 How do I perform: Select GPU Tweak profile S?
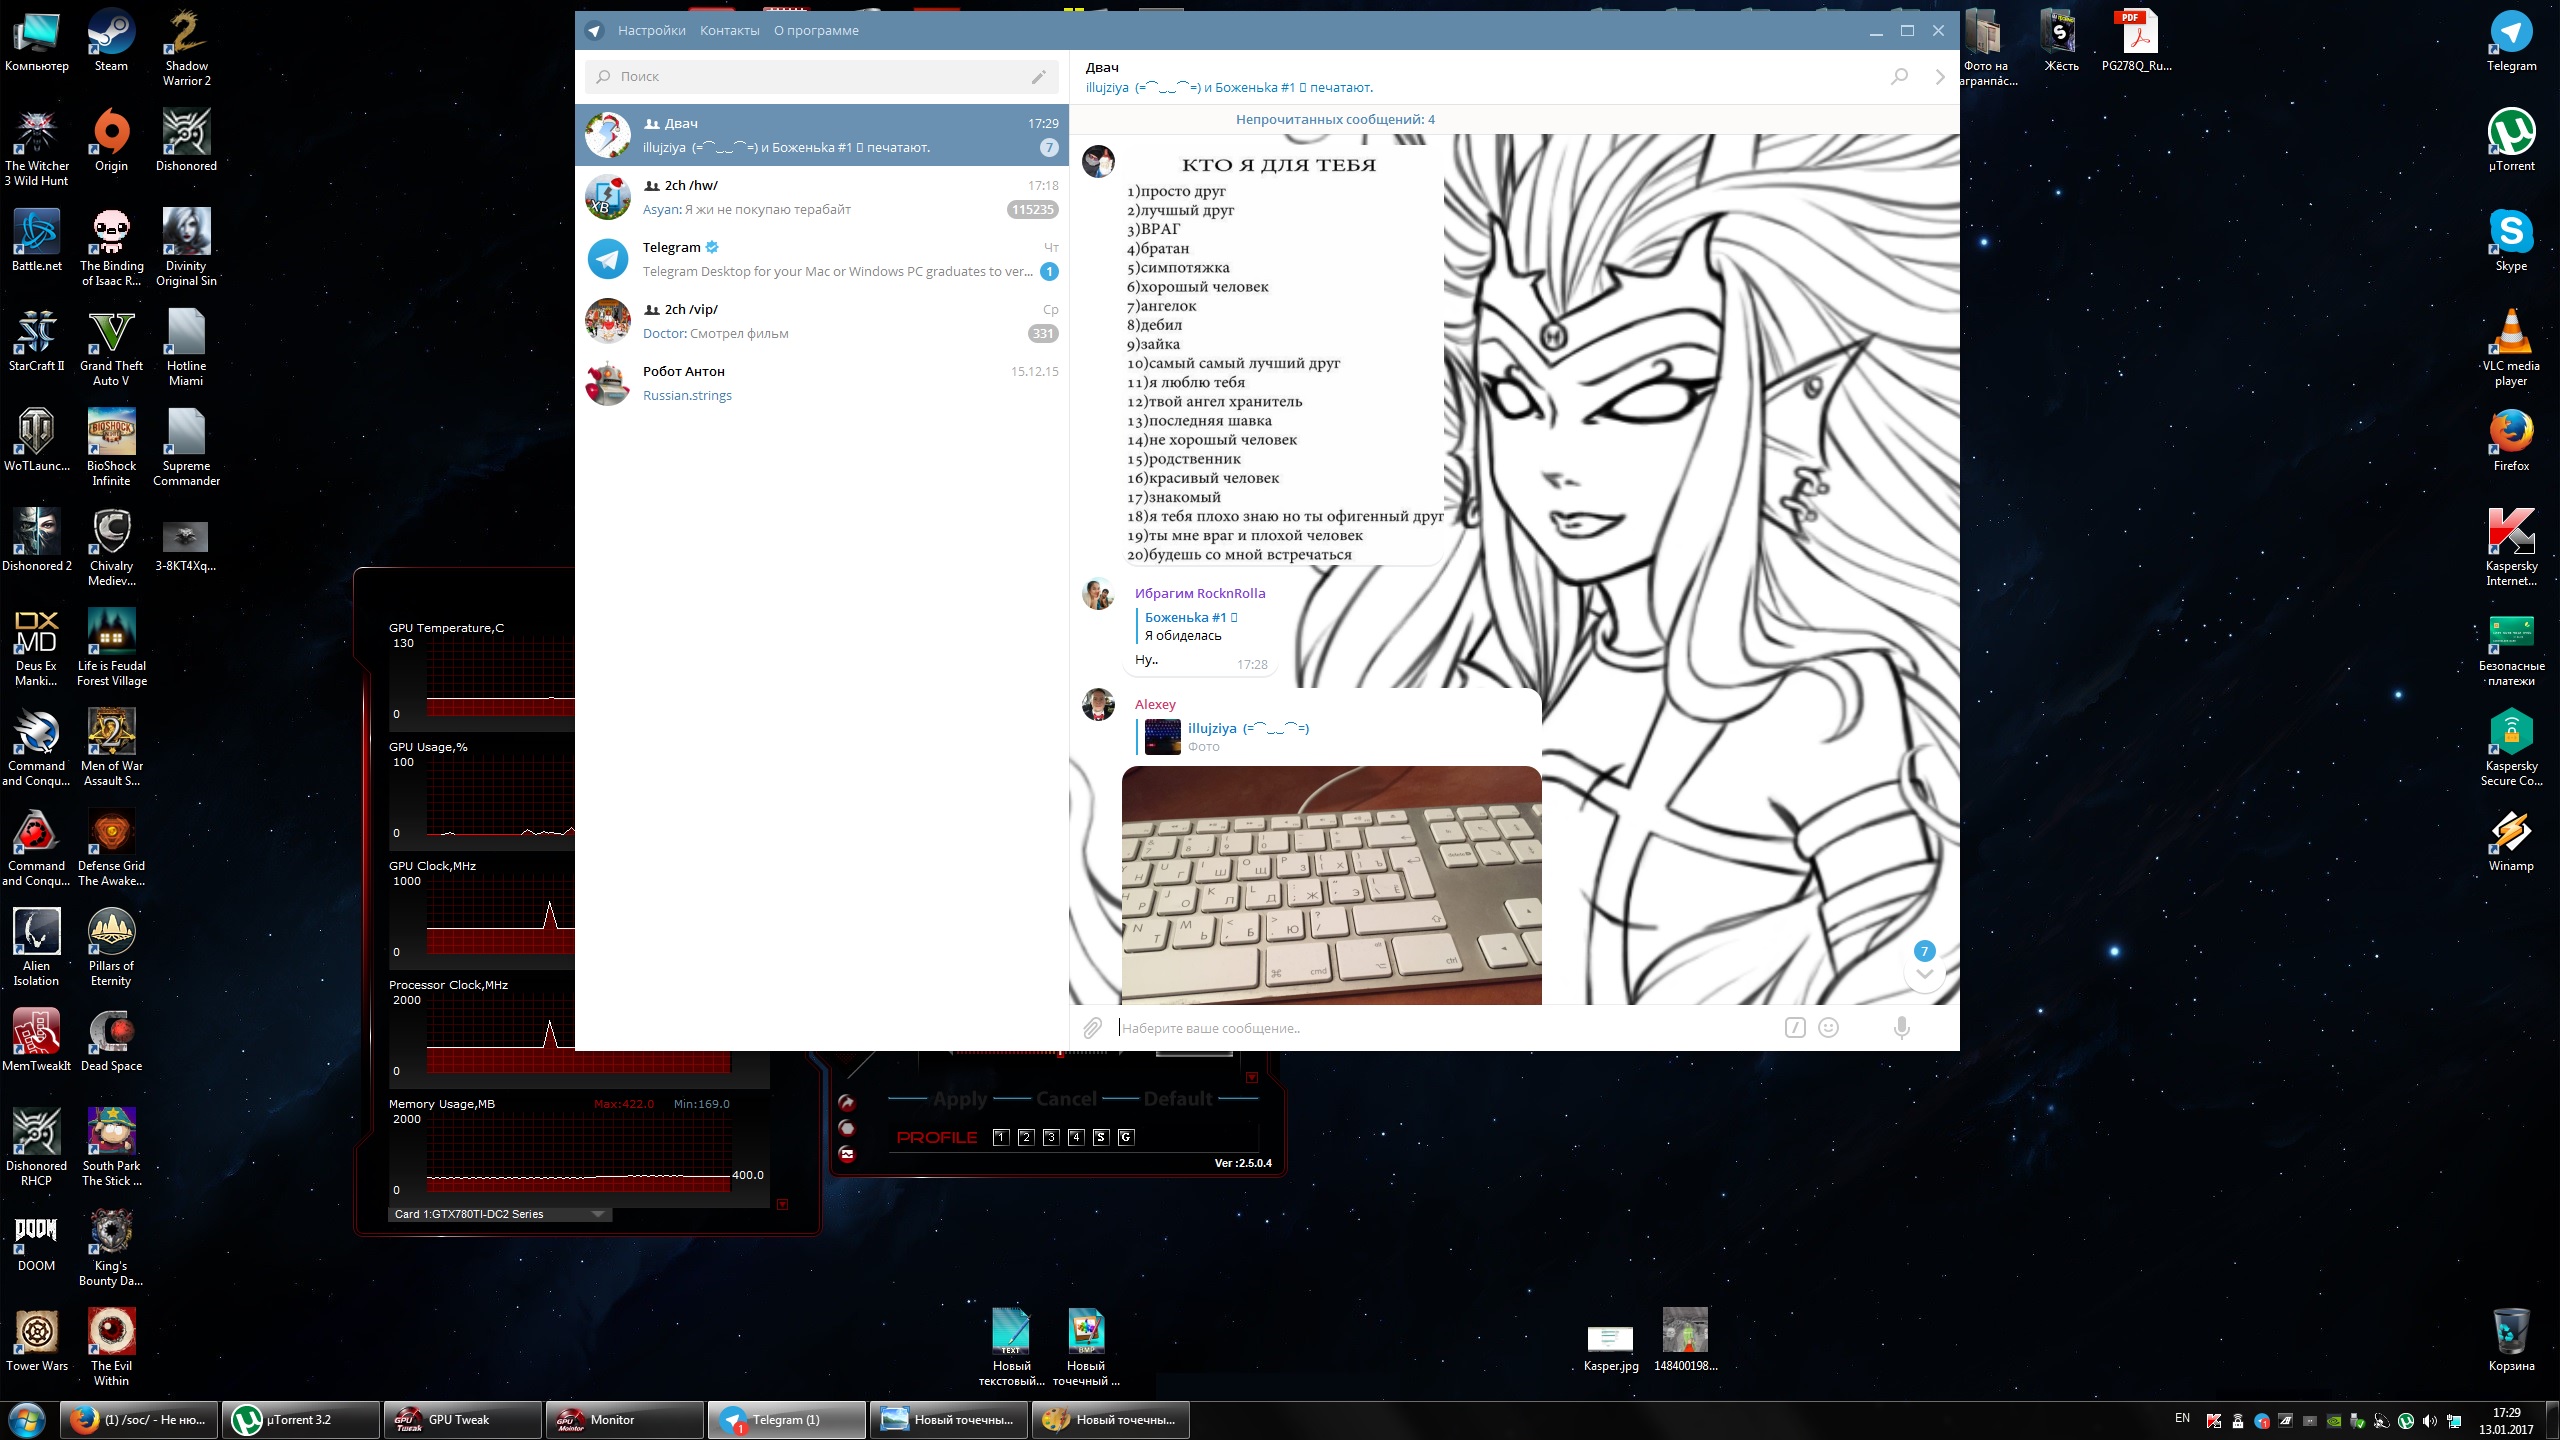pyautogui.click(x=1101, y=1137)
